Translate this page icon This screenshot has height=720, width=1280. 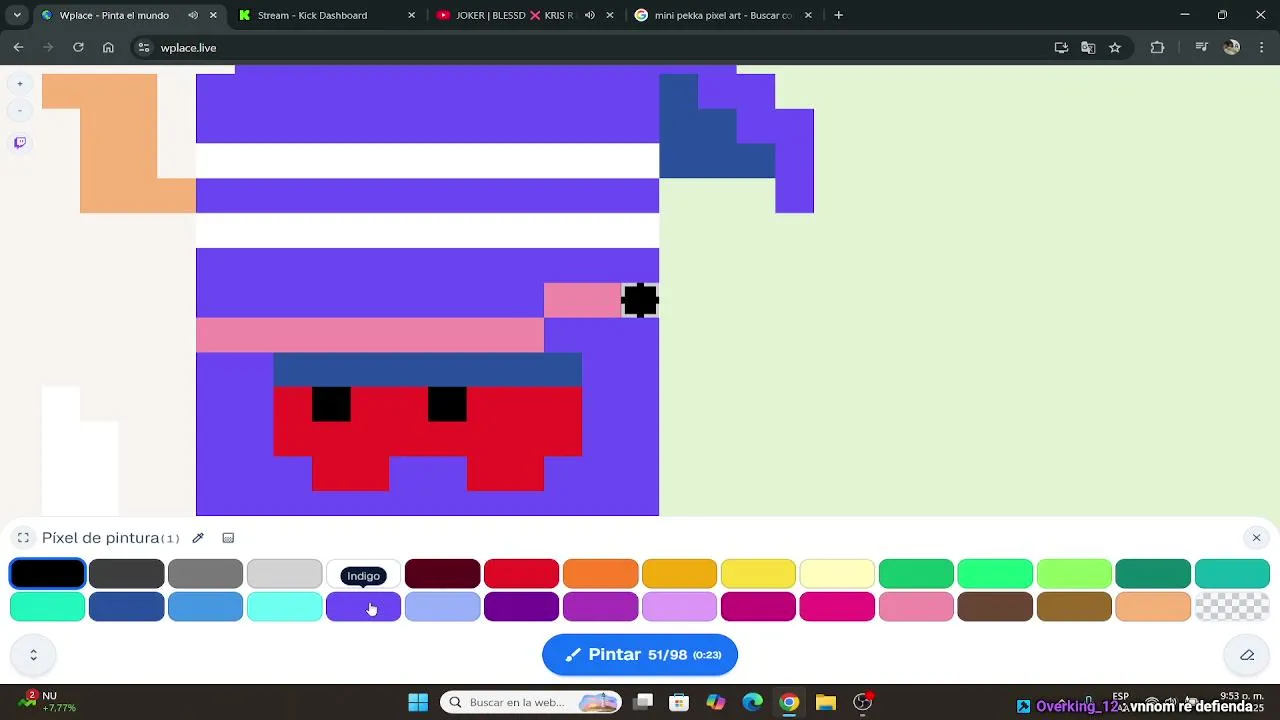coord(1088,47)
